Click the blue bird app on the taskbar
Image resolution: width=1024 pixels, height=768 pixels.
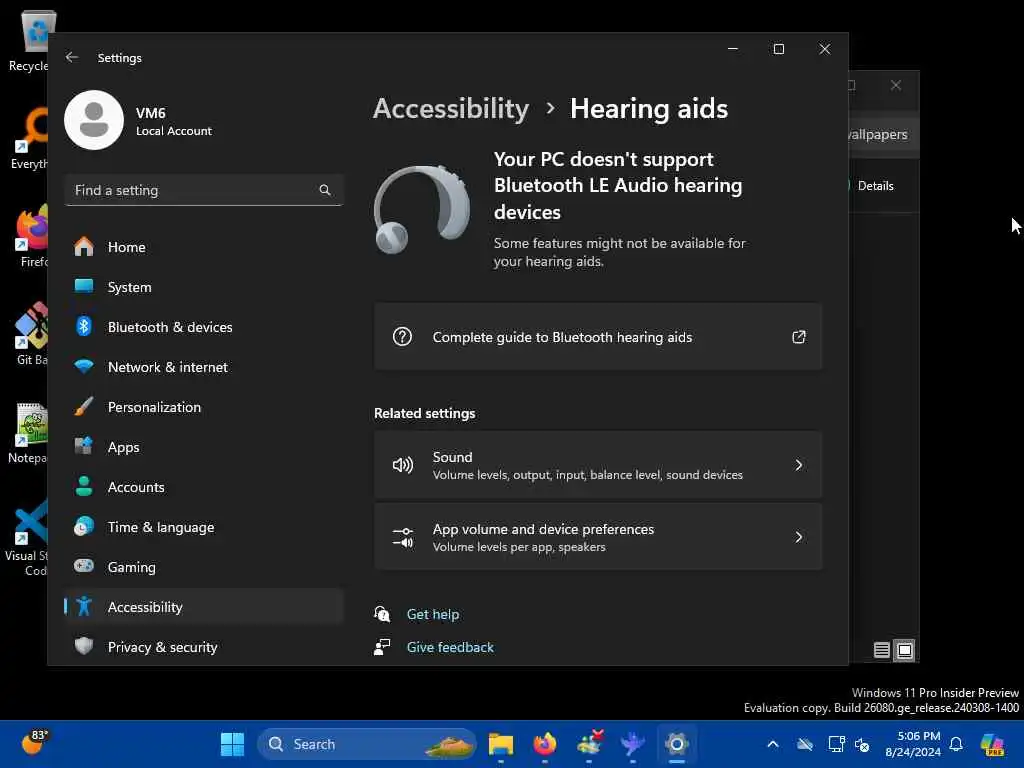[x=633, y=744]
